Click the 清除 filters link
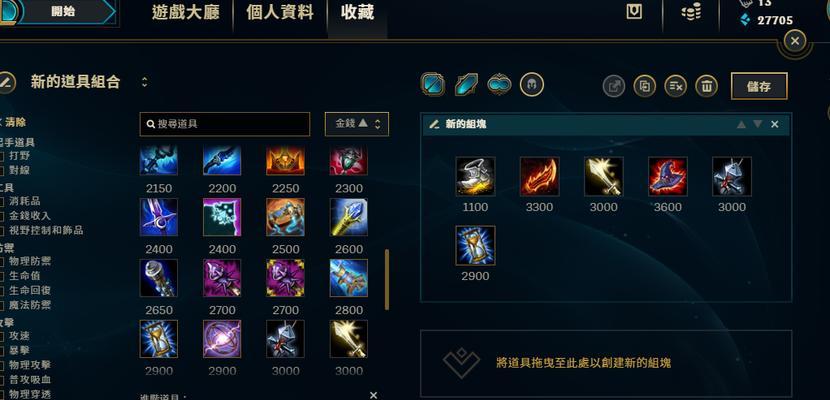This screenshot has width=830, height=400. [x=13, y=123]
